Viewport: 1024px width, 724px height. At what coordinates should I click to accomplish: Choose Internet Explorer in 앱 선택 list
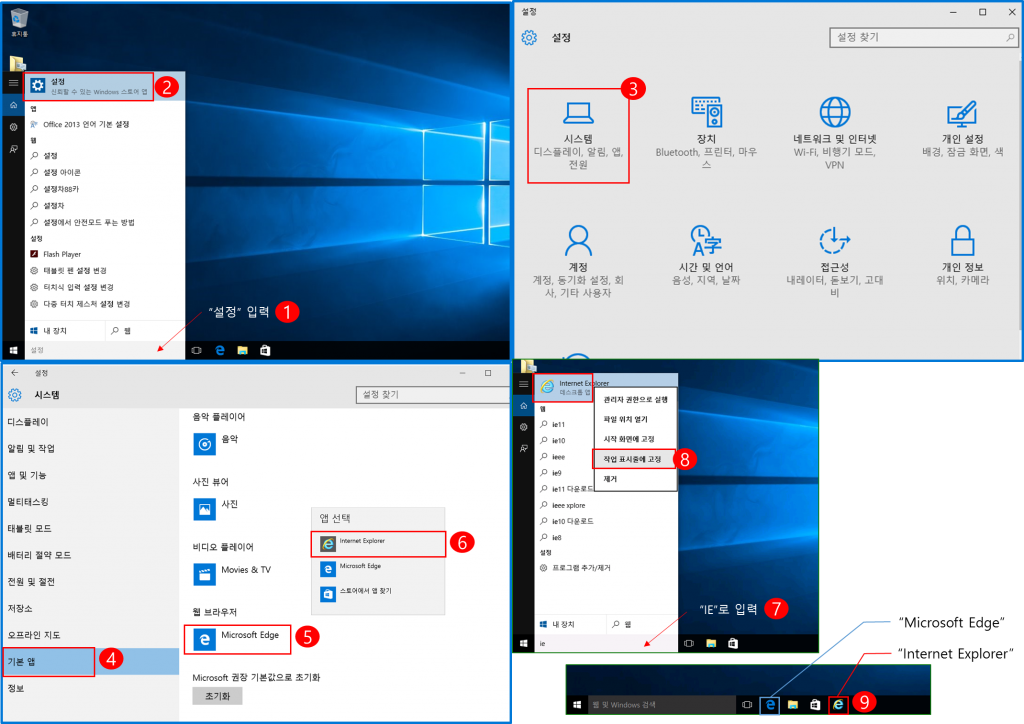pos(377,542)
